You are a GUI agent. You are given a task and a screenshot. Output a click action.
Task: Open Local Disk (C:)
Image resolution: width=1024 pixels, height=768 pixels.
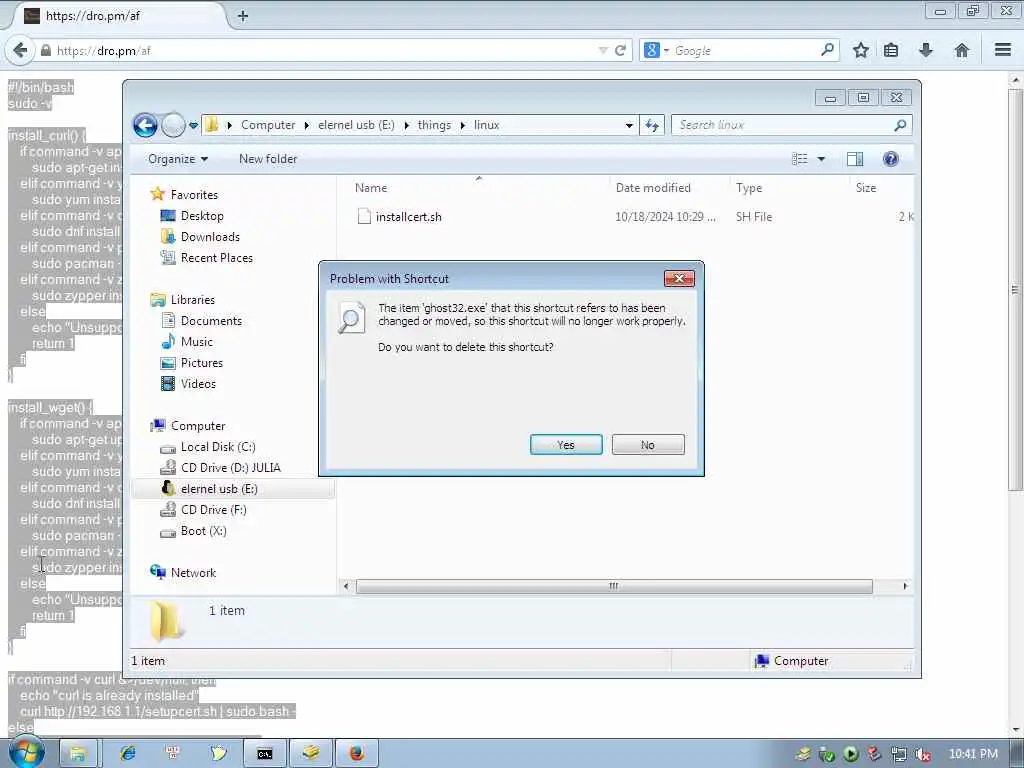[218, 447]
